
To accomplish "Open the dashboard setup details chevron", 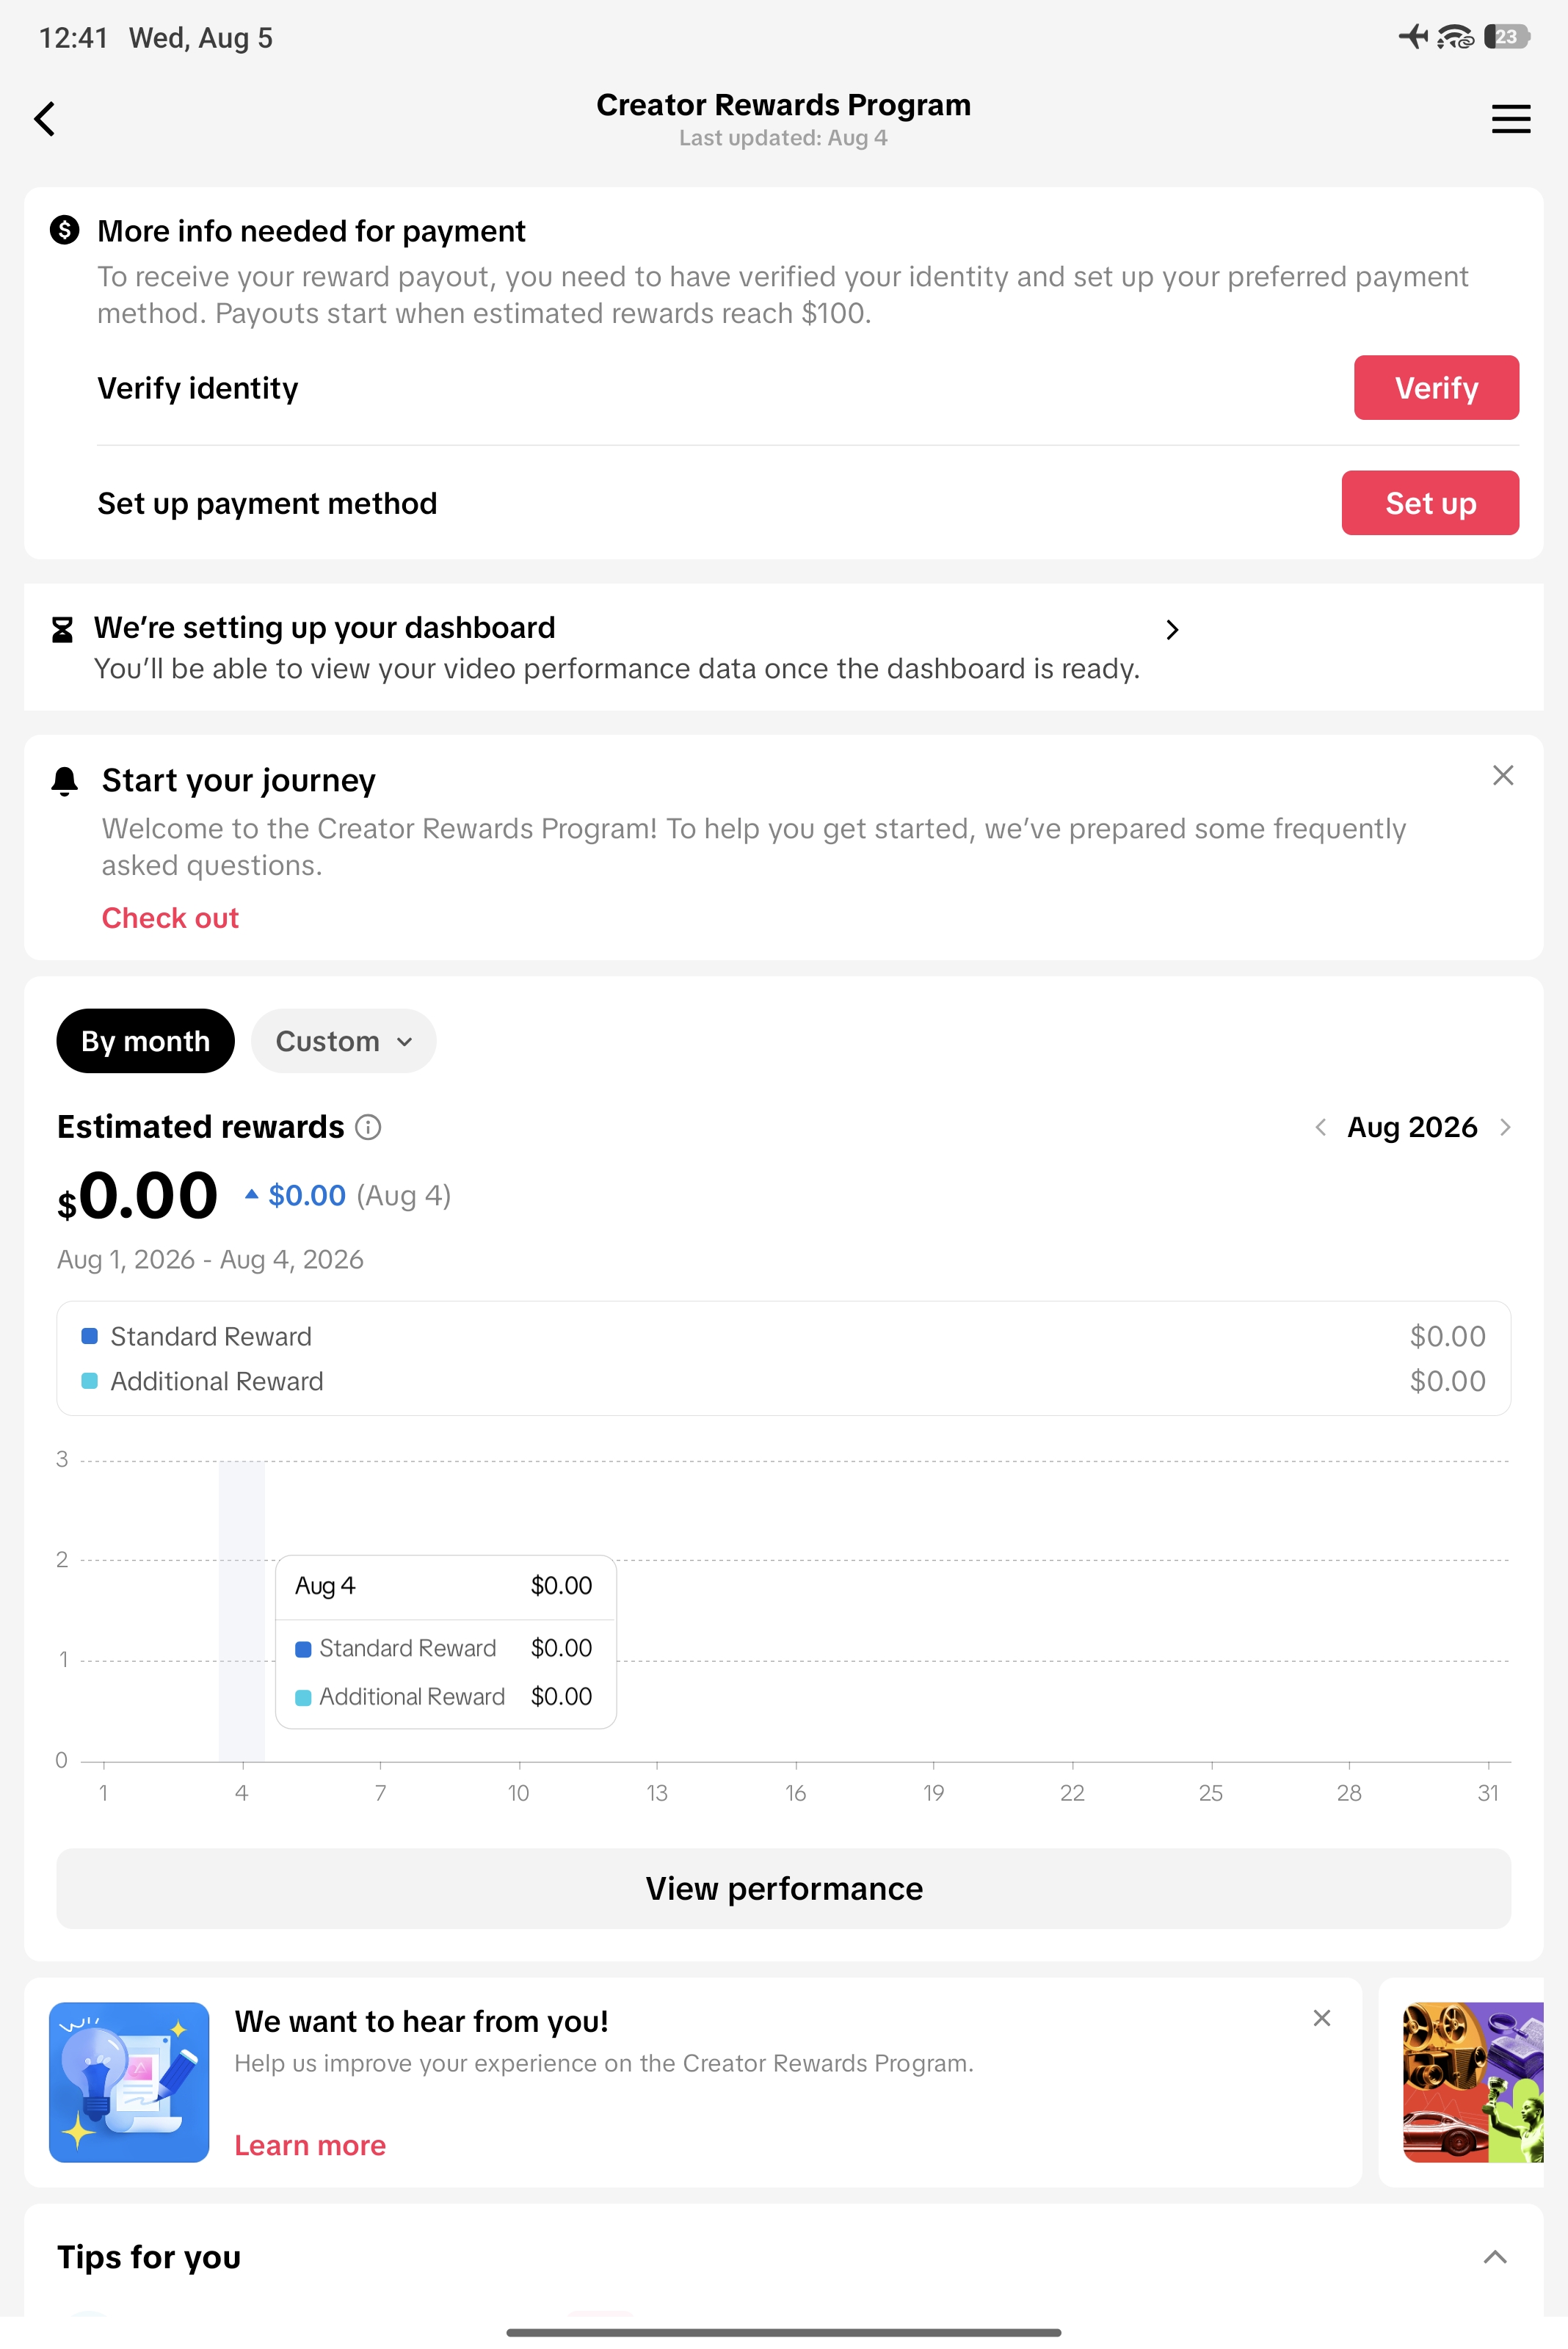I will point(1172,630).
